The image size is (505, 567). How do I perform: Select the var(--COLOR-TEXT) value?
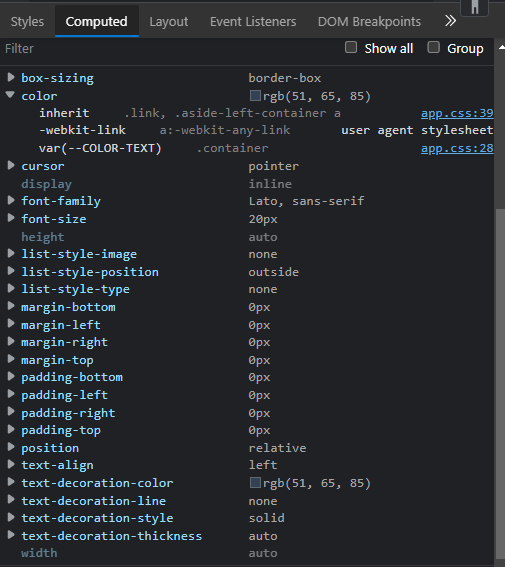pyautogui.click(x=100, y=148)
